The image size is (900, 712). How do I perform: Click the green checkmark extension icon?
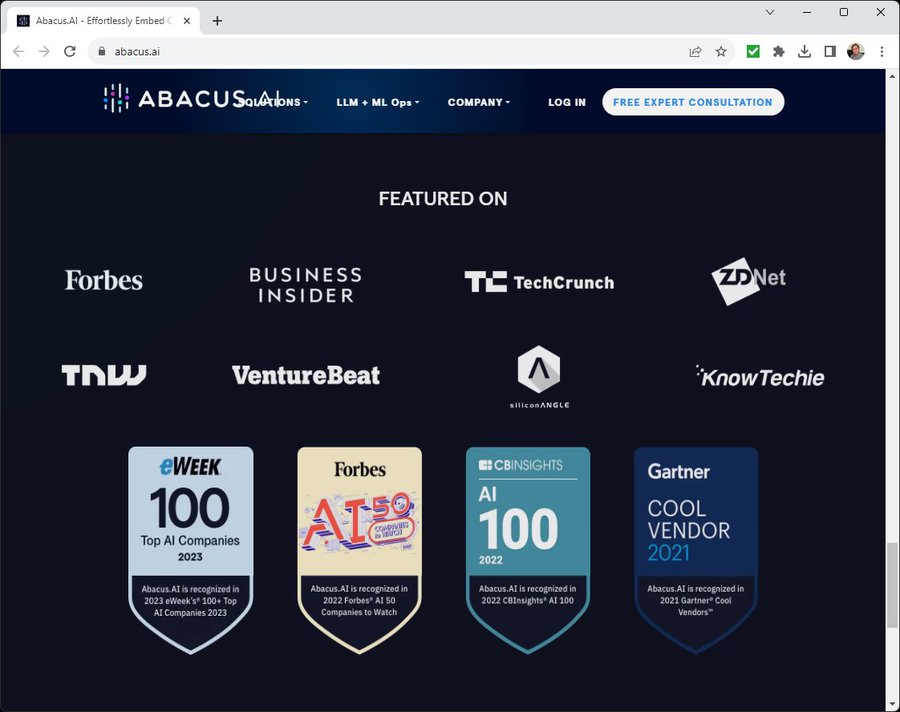[752, 52]
